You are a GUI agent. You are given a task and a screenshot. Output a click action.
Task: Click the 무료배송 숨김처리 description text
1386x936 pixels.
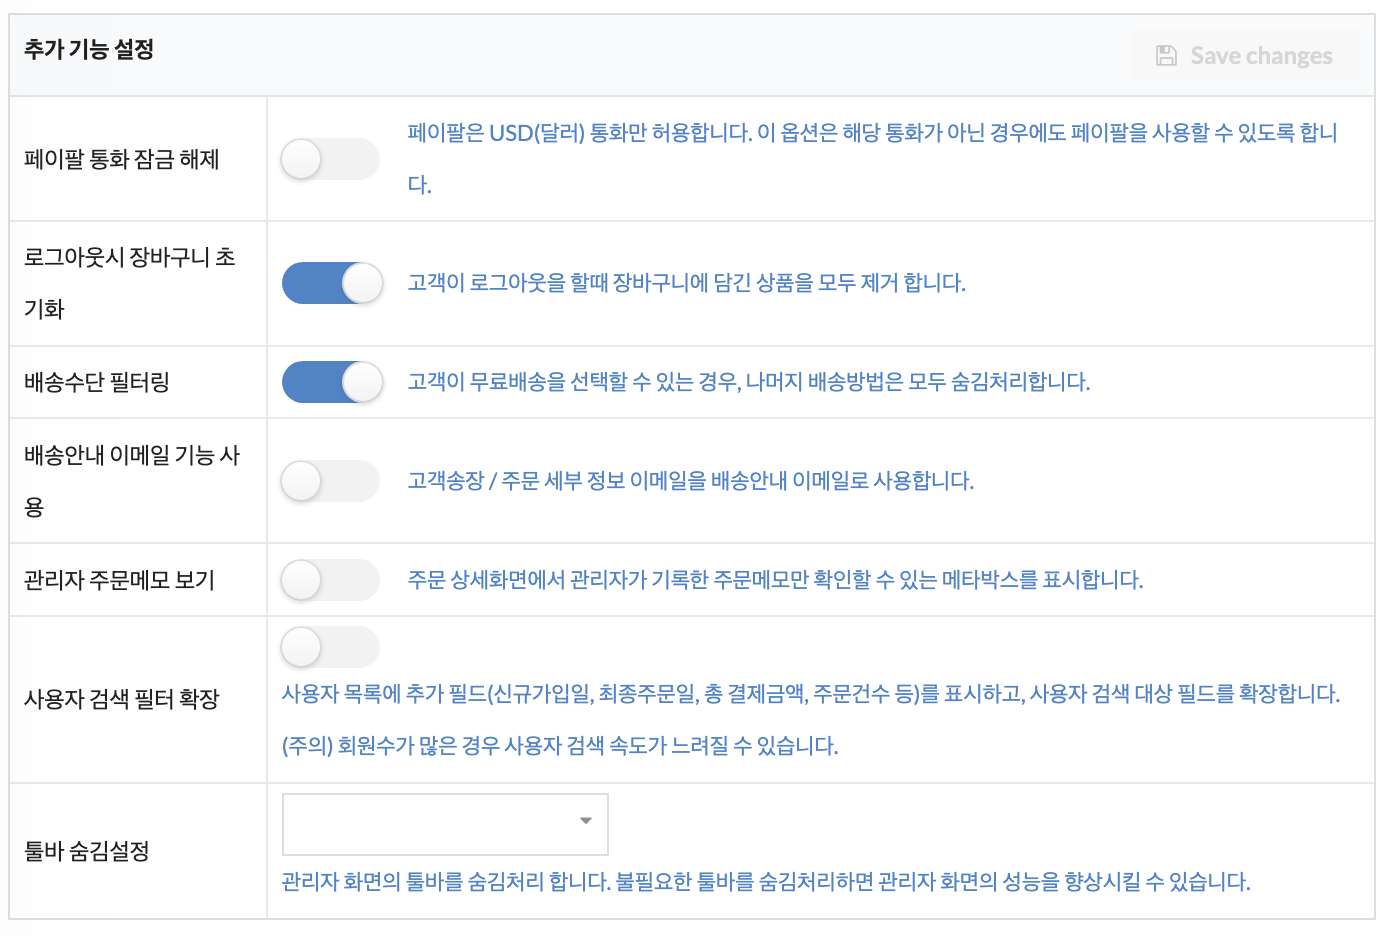(748, 382)
